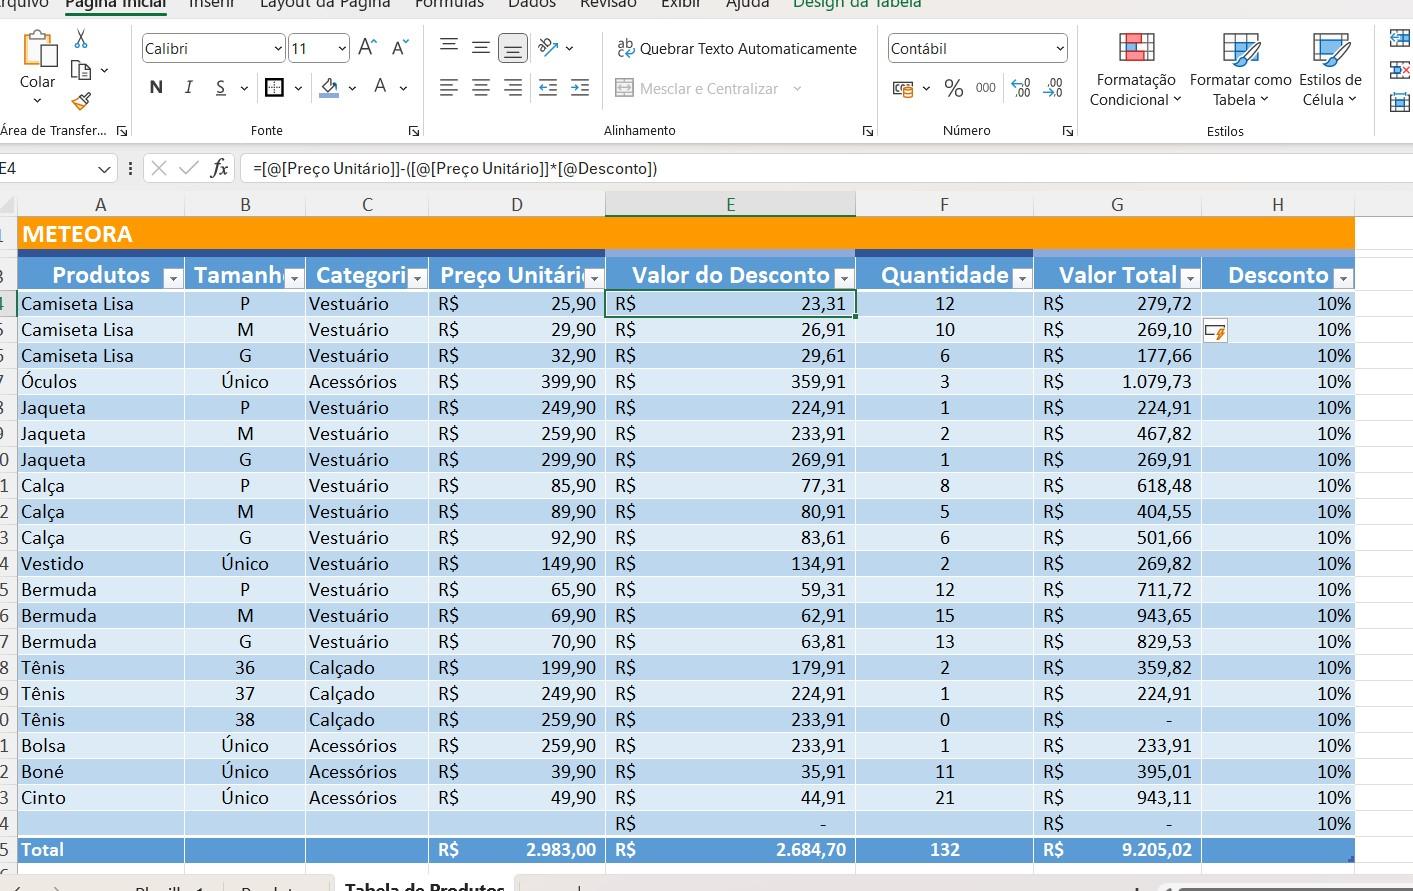The width and height of the screenshot is (1413, 891).
Task: Open the font color dropdown arrow
Action: tap(403, 89)
